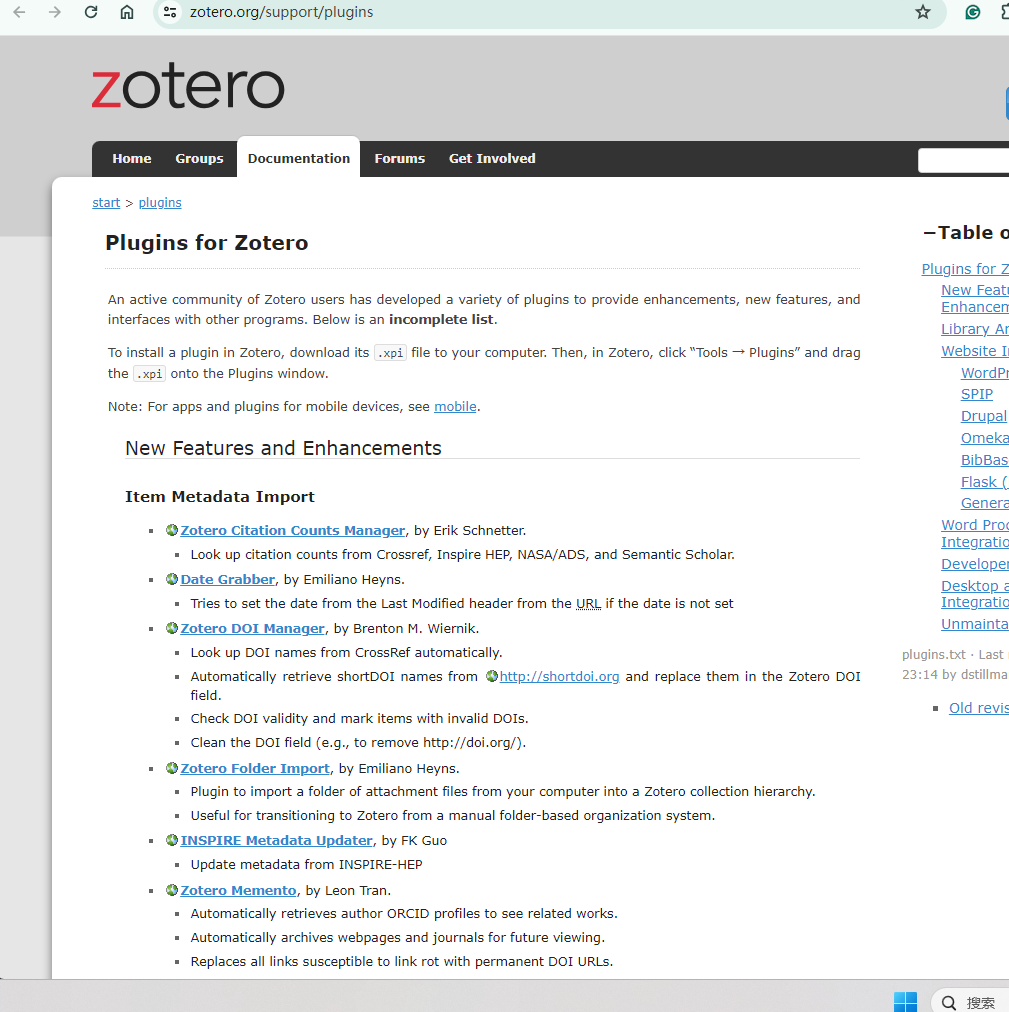Click globe icon beside Zotero Citation Counts Manager
Image resolution: width=1009 pixels, height=1012 pixels.
[x=172, y=530]
